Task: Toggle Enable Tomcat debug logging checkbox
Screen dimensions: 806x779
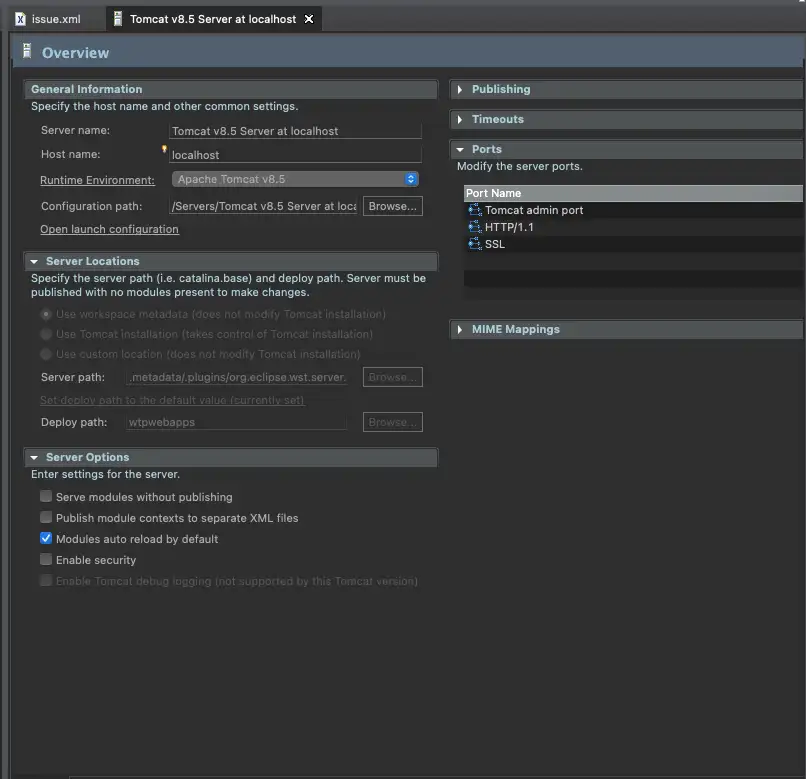Action: tap(46, 581)
